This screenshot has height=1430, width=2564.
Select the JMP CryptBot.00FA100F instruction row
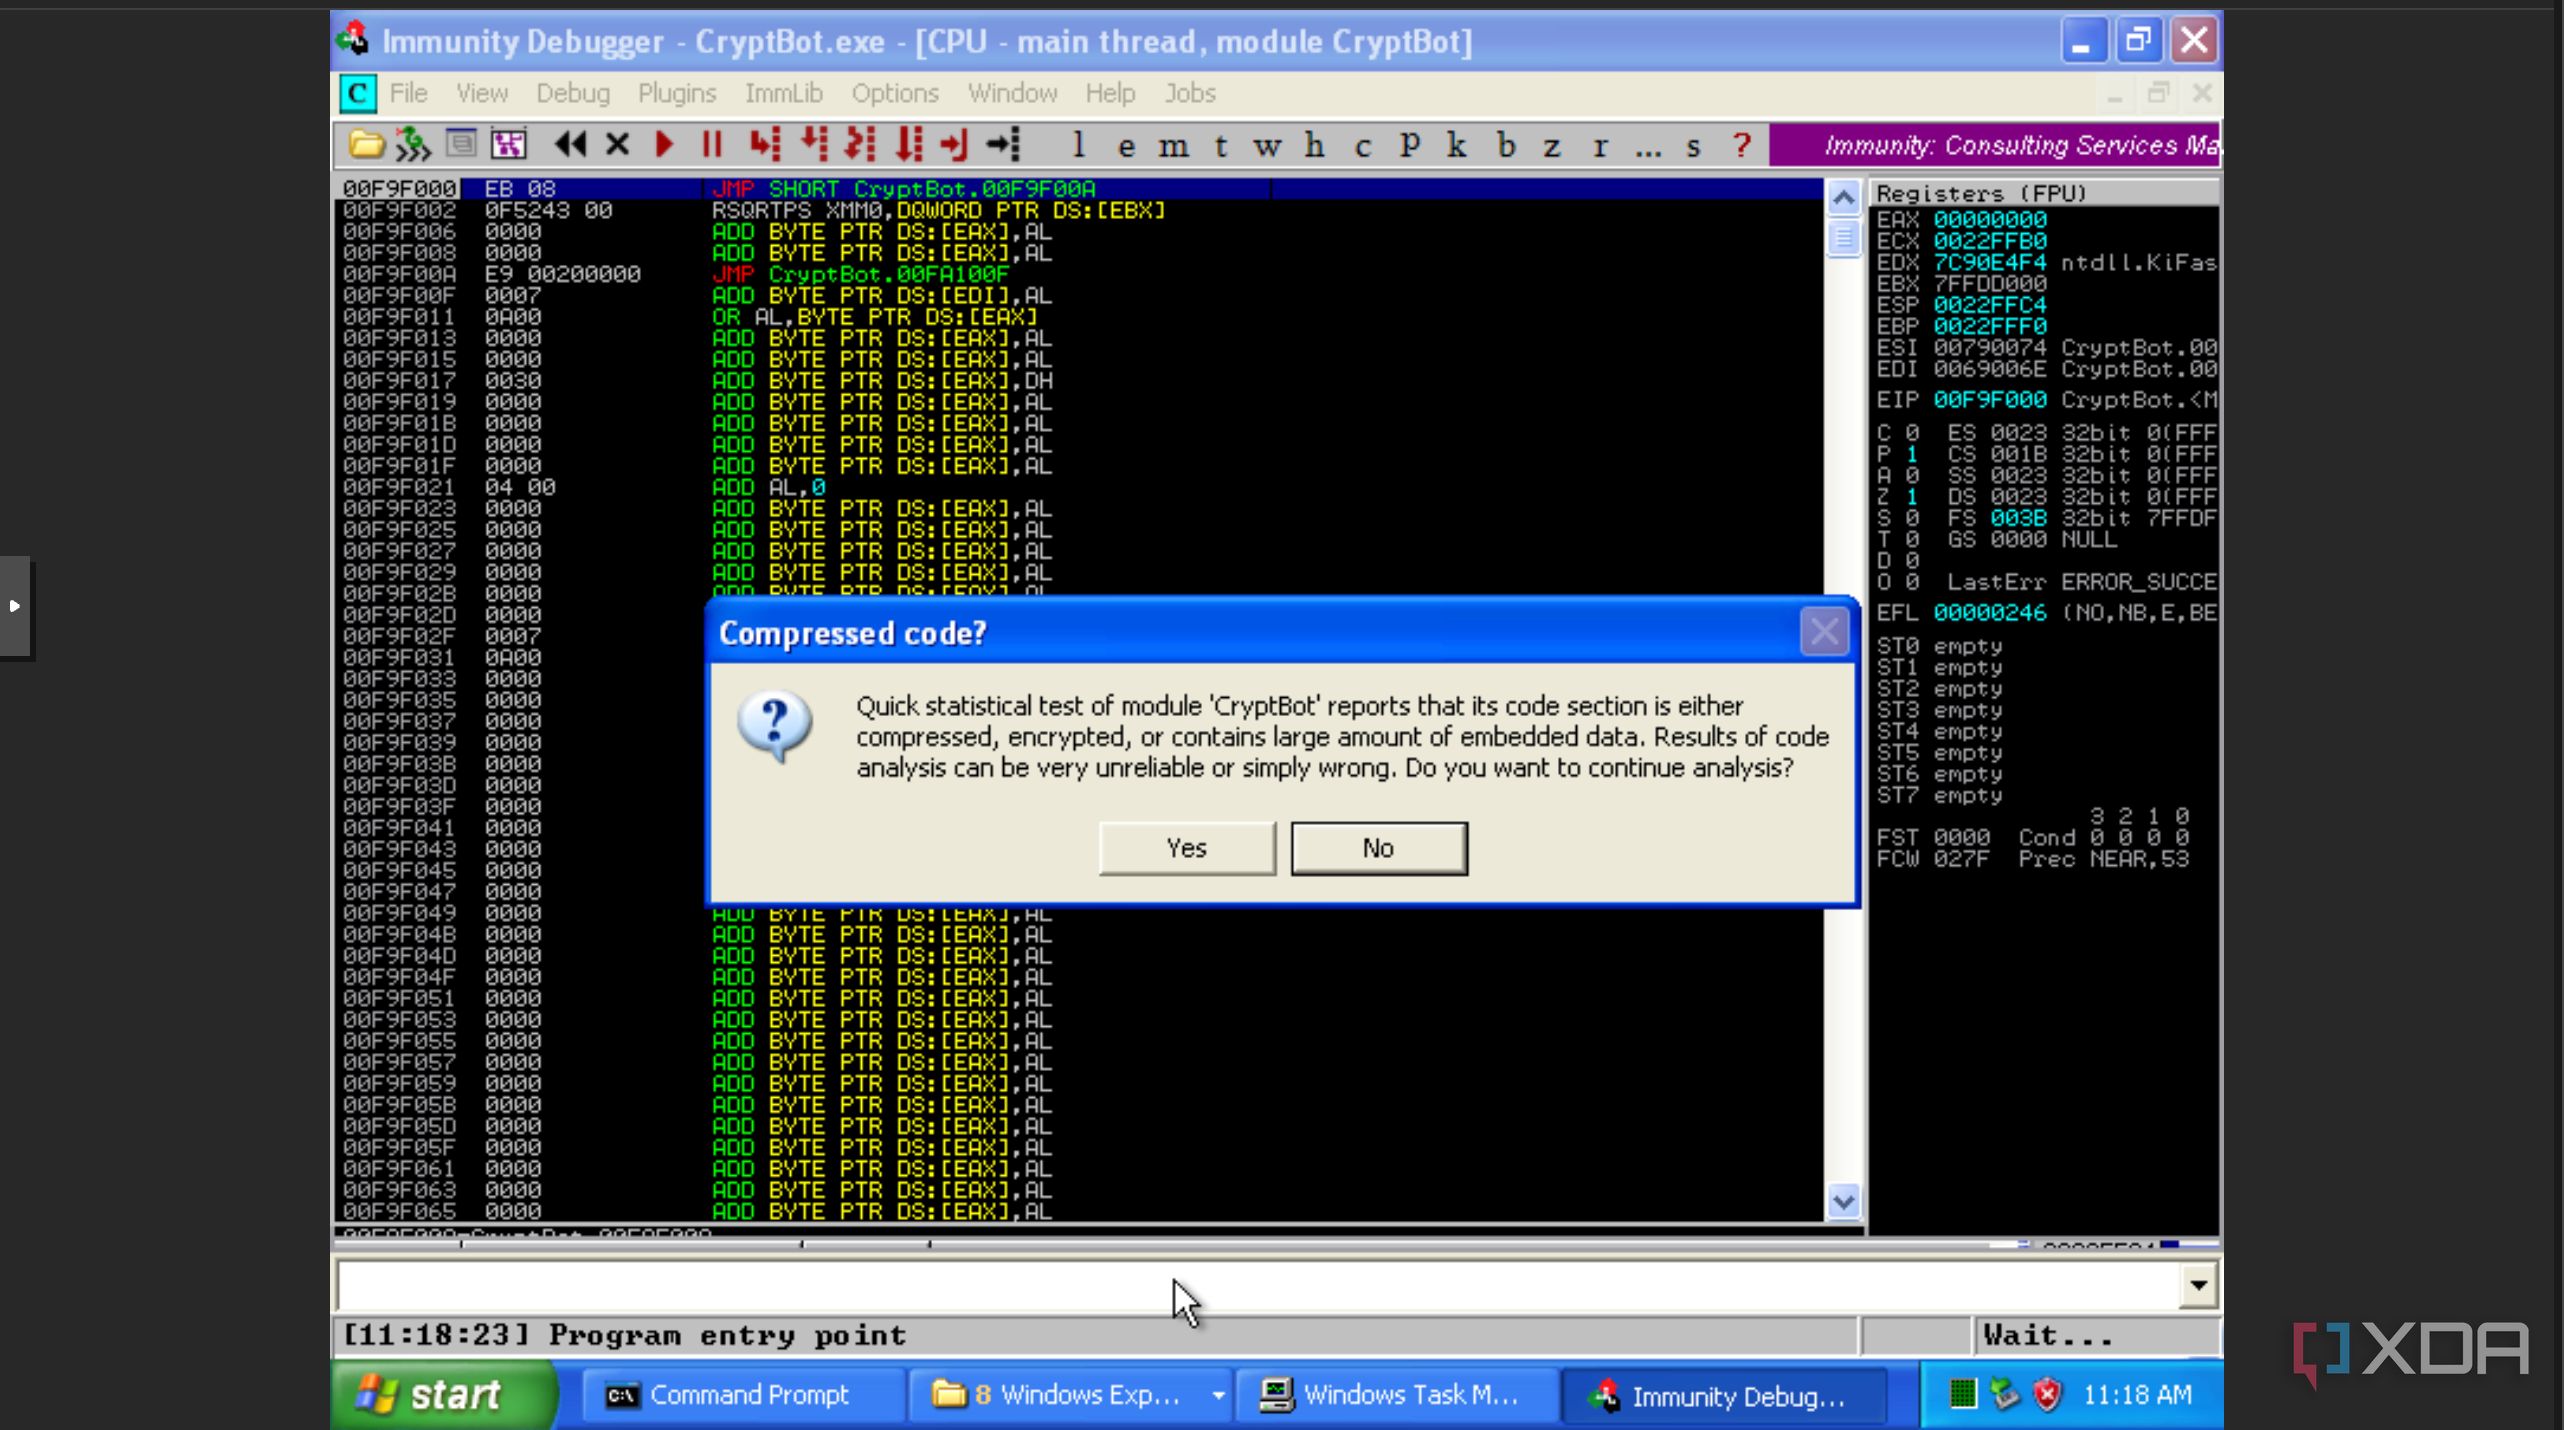click(1080, 274)
